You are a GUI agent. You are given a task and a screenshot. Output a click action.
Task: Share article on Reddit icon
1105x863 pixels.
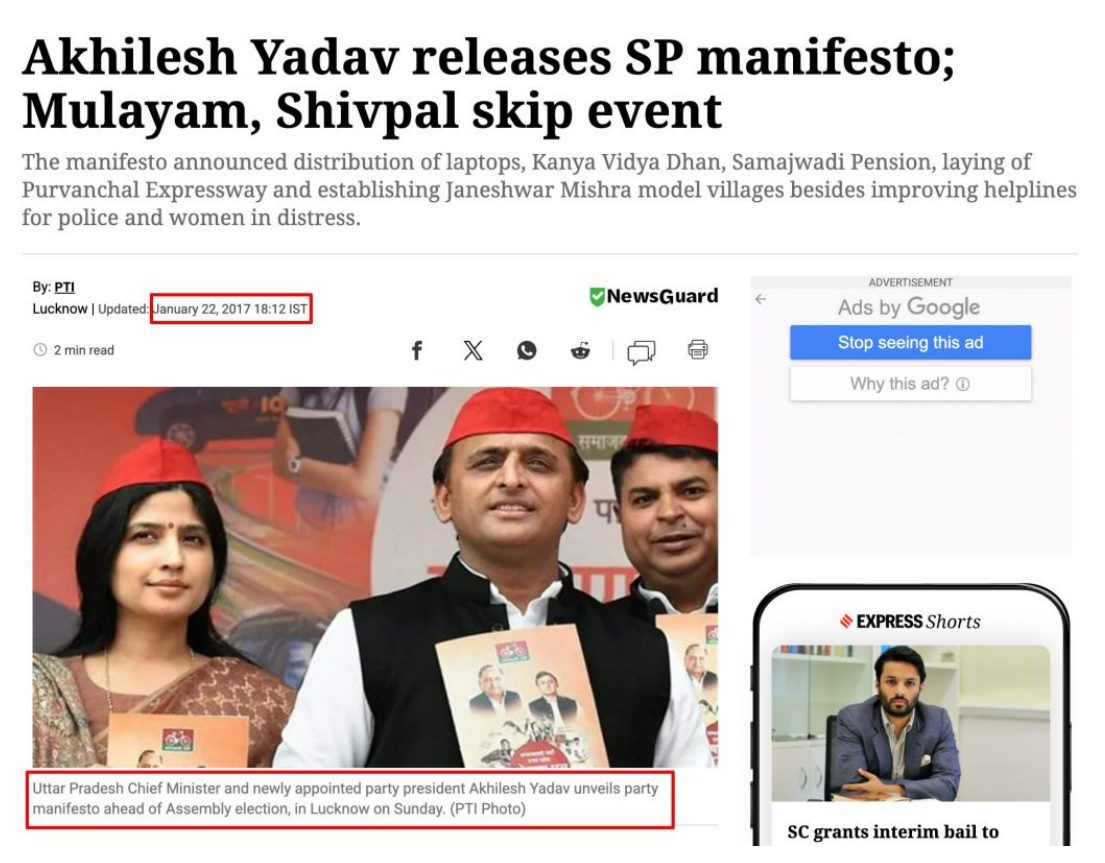(580, 350)
